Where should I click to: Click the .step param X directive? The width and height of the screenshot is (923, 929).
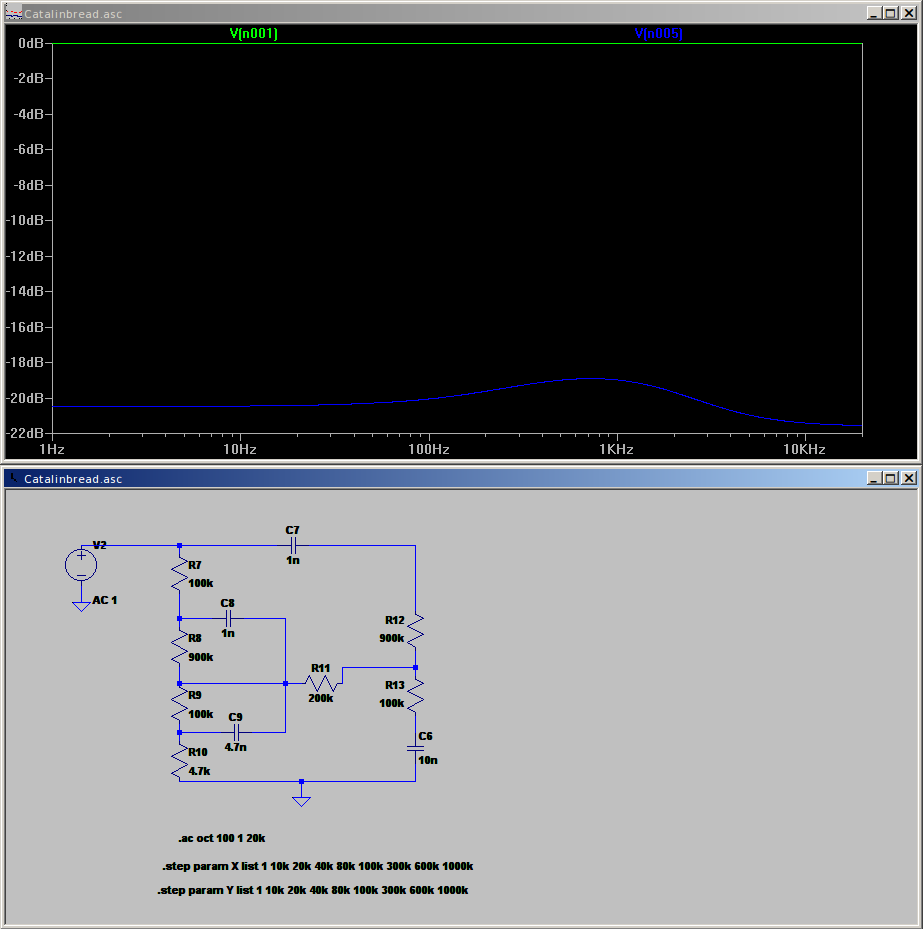click(317, 866)
